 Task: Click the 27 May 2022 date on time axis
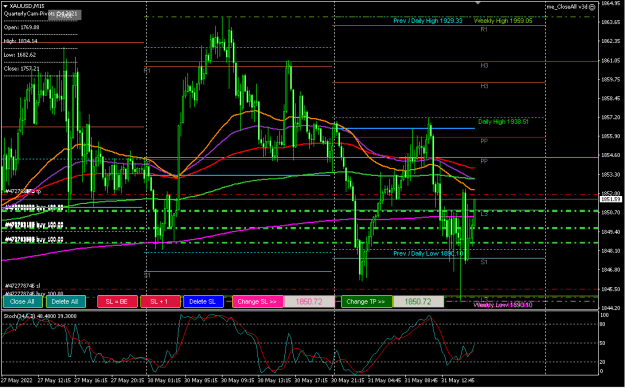coord(16,380)
